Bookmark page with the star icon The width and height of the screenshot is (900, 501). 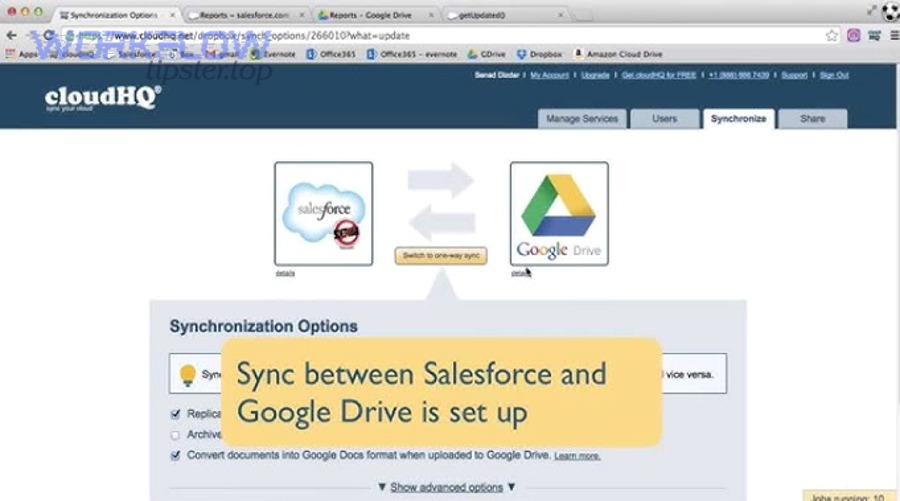click(832, 36)
